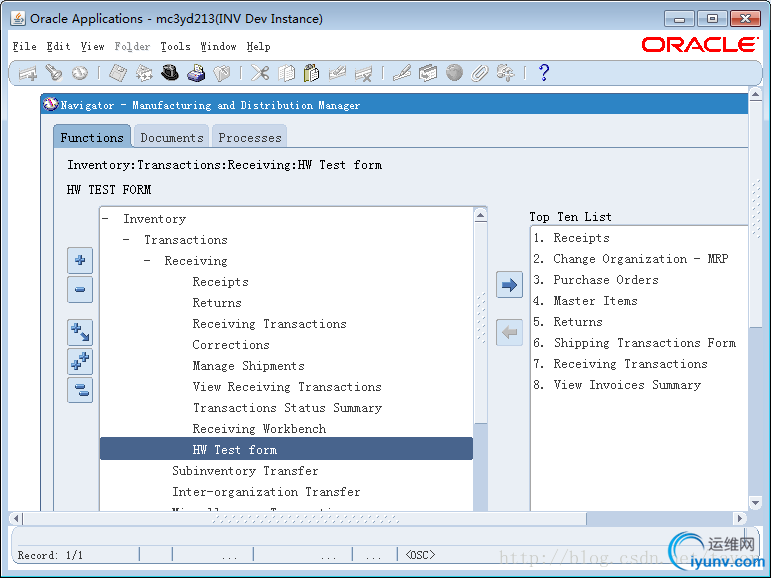
Task: Collapse the Receiving tree node
Action: [x=147, y=261]
